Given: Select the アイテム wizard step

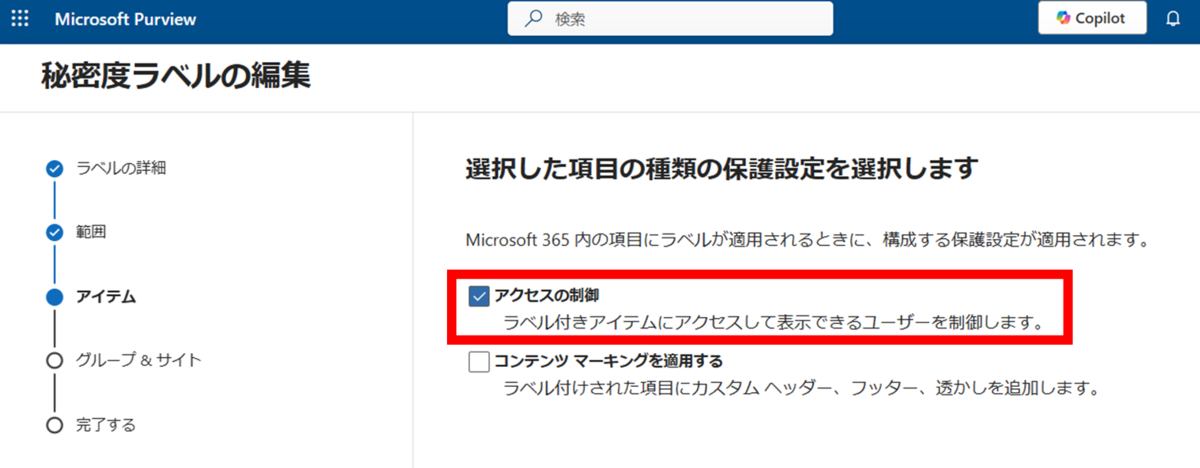Looking at the screenshot, I should (x=106, y=296).
